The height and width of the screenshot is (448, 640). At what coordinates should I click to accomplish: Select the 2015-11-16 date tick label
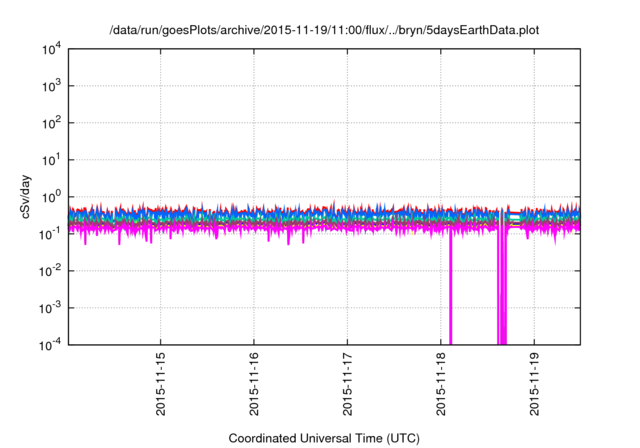(x=254, y=383)
